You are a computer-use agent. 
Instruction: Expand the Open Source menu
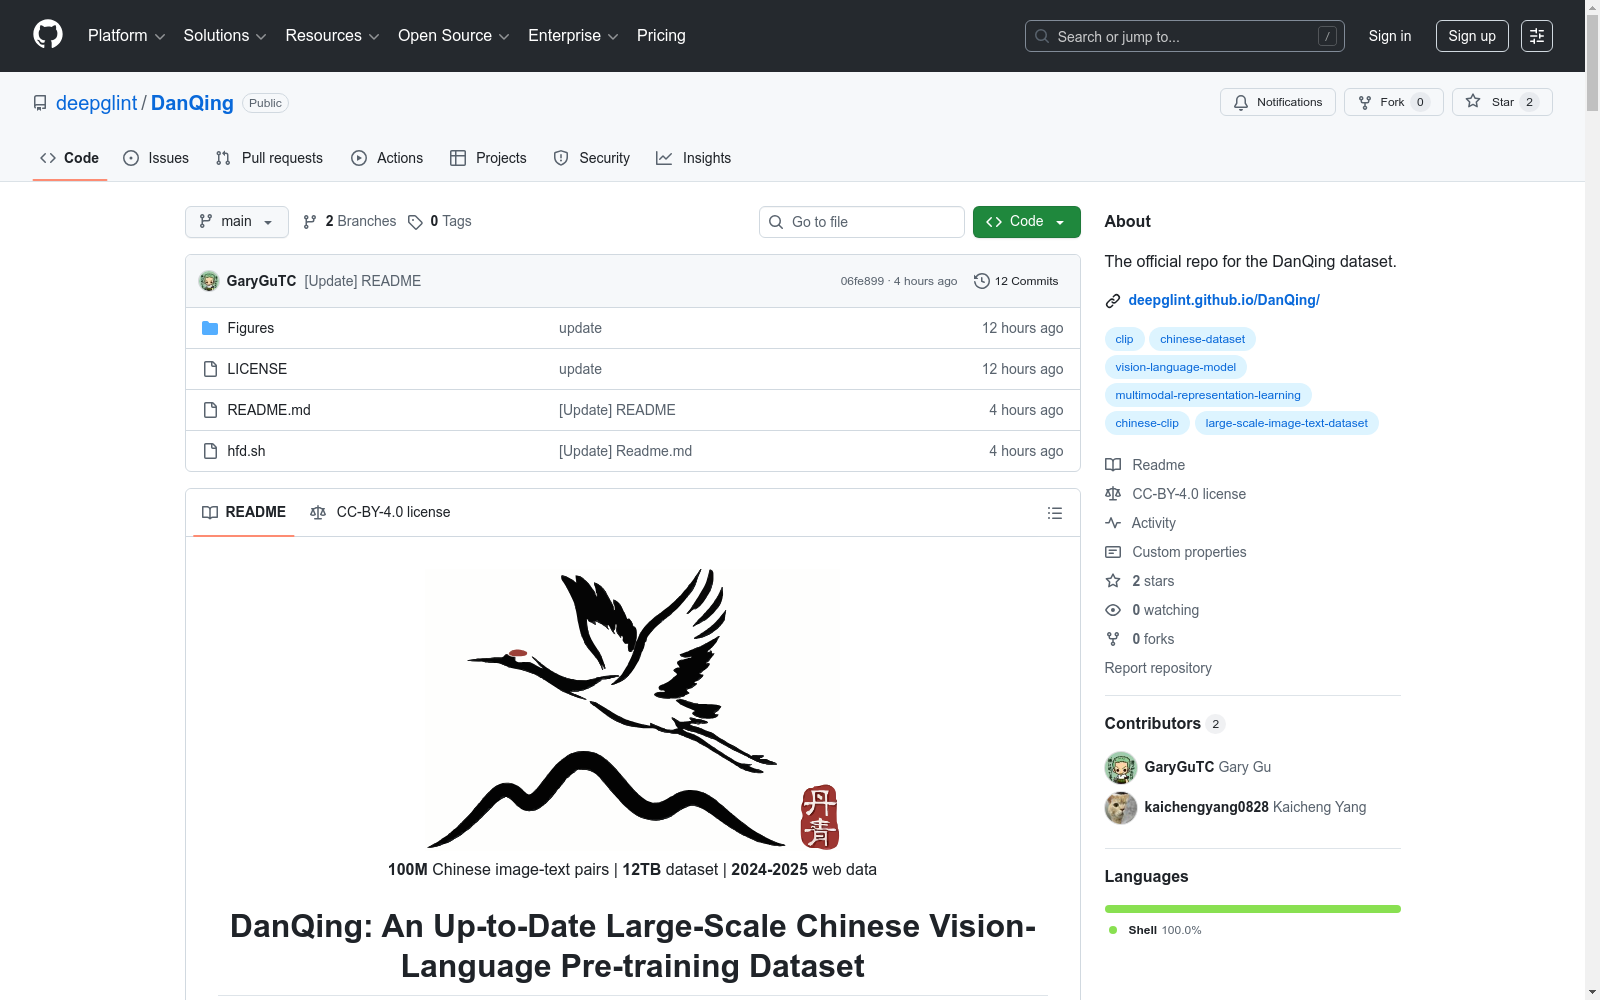[x=454, y=36]
